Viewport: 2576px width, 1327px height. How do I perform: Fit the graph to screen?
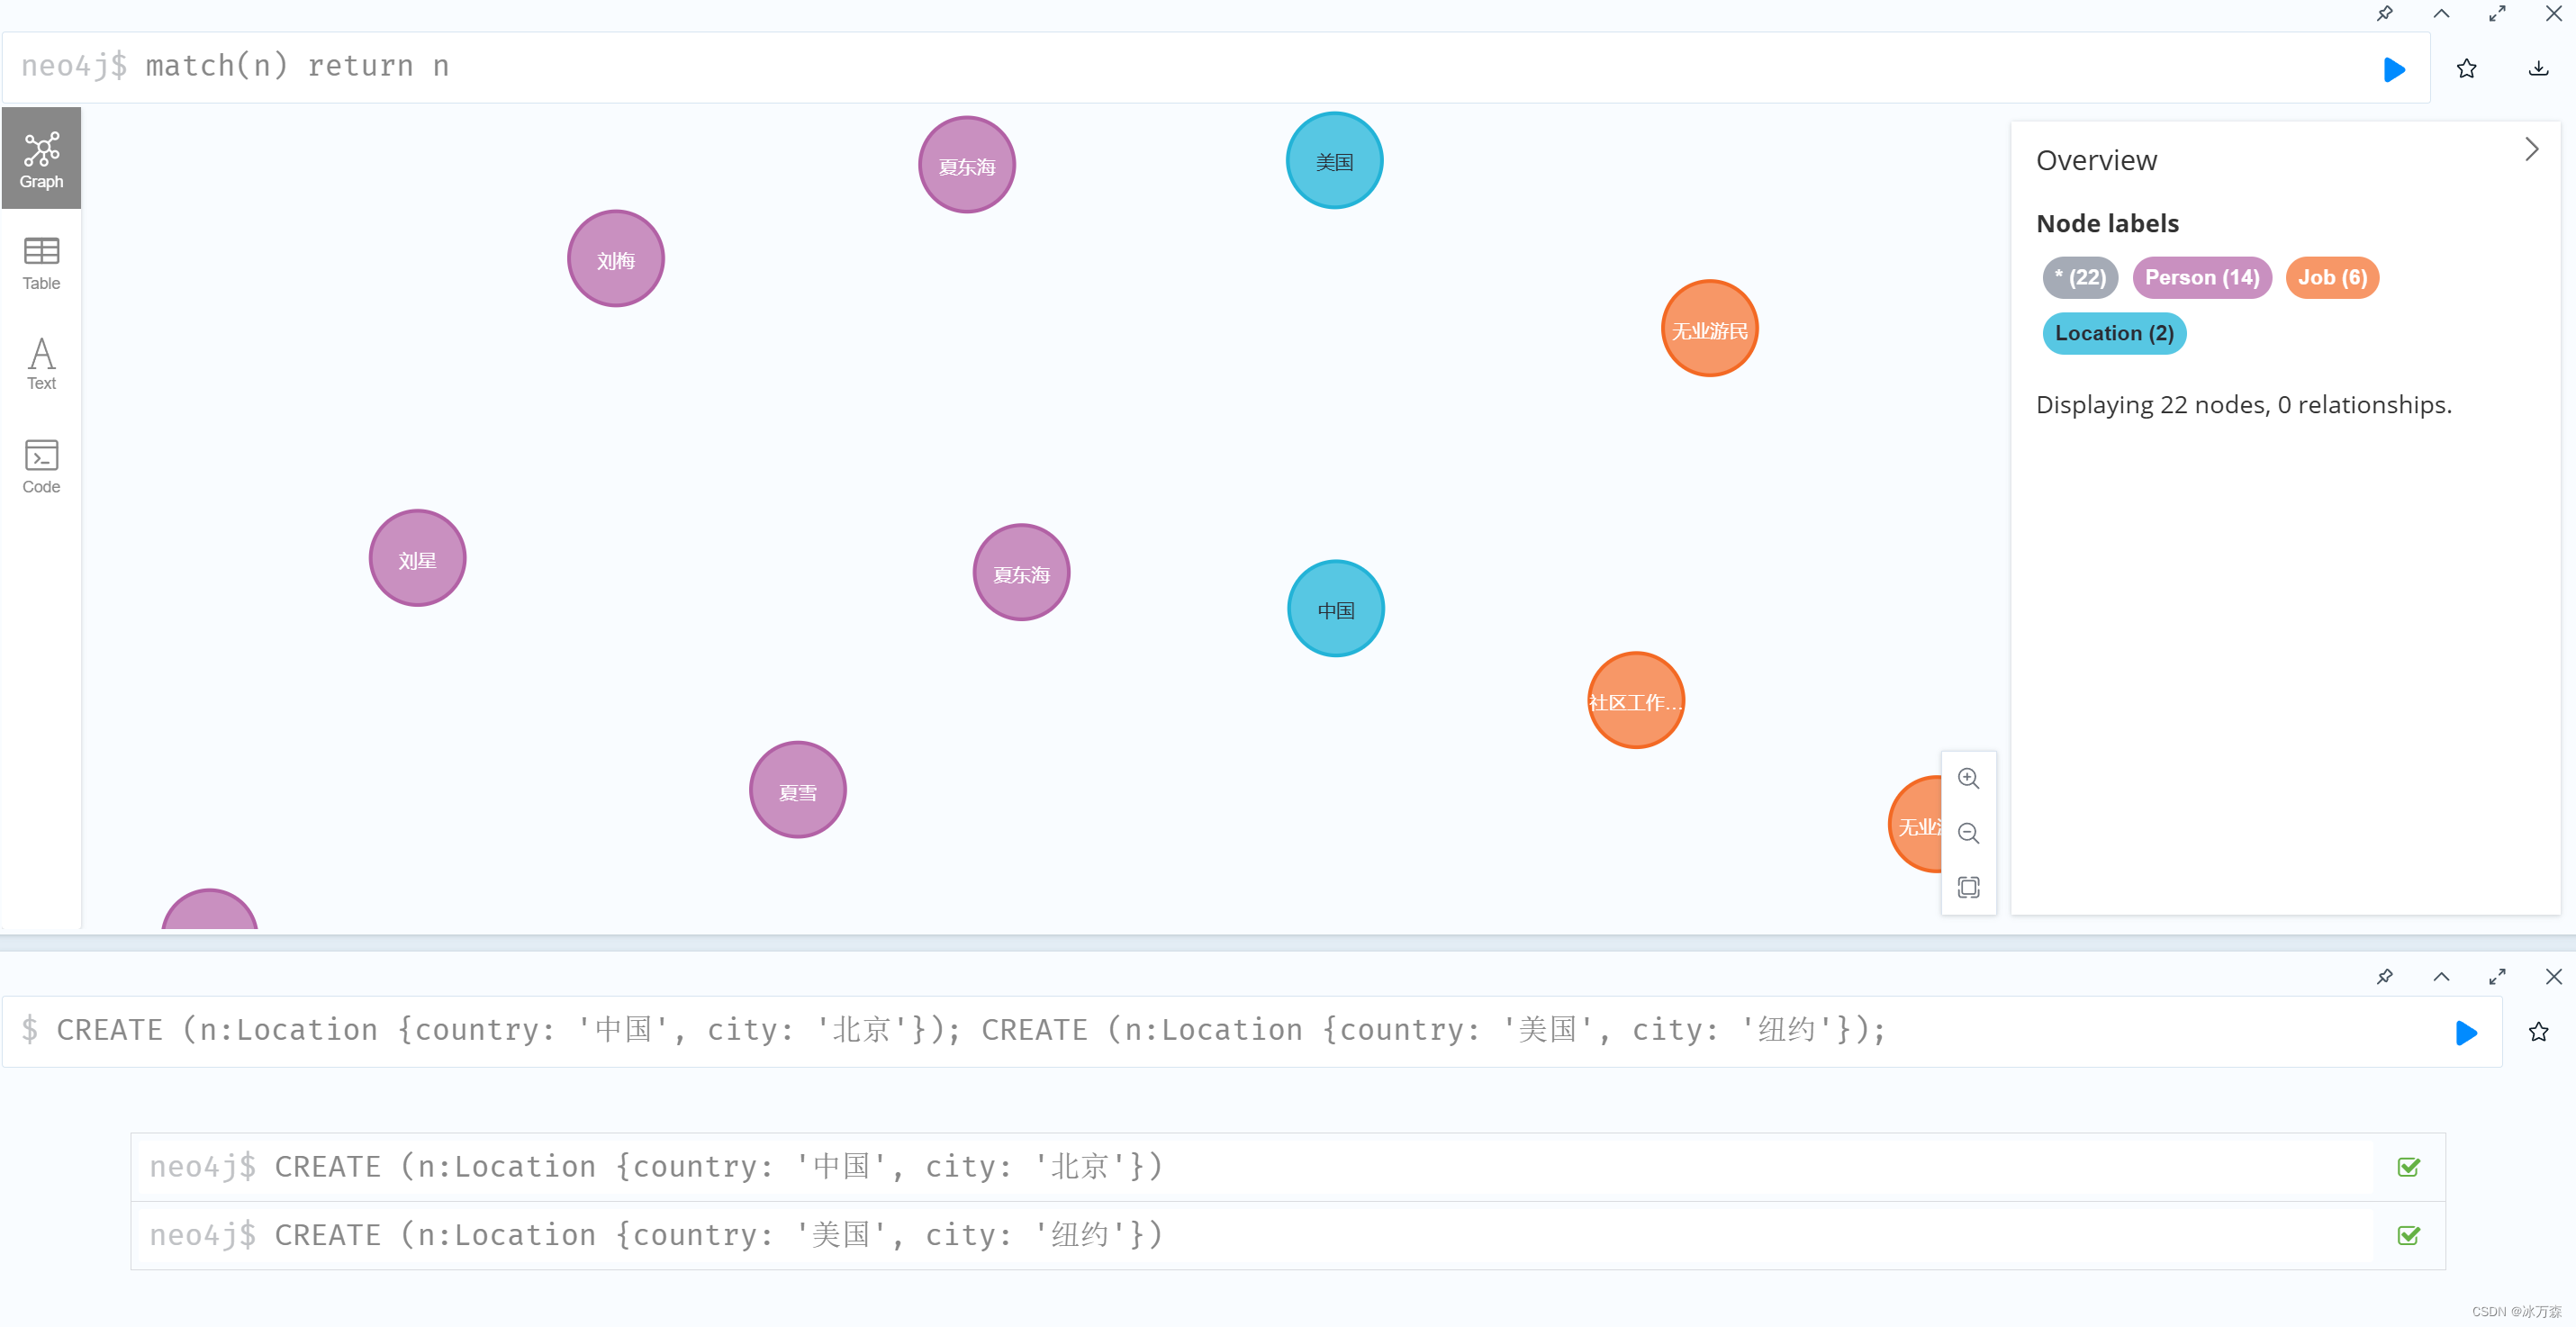click(x=1967, y=887)
